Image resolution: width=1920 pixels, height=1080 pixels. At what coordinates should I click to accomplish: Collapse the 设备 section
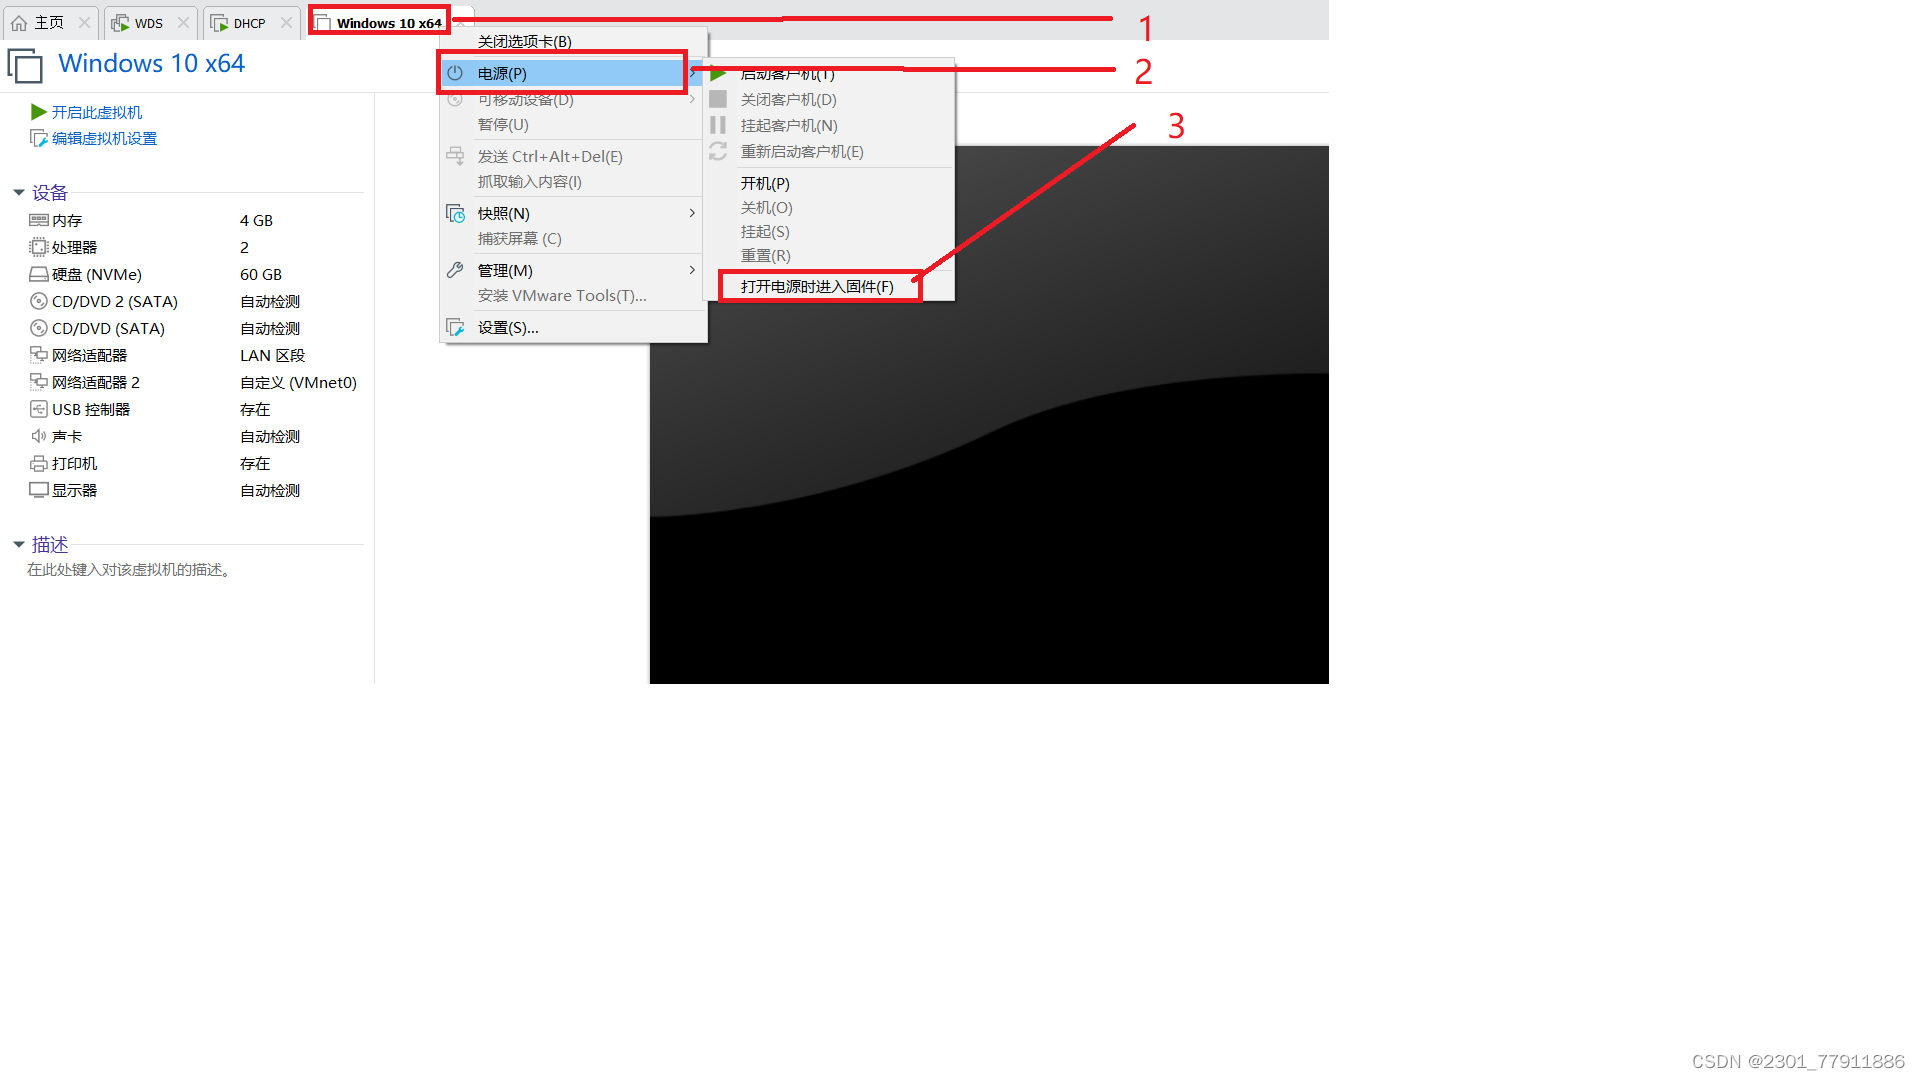[x=18, y=192]
